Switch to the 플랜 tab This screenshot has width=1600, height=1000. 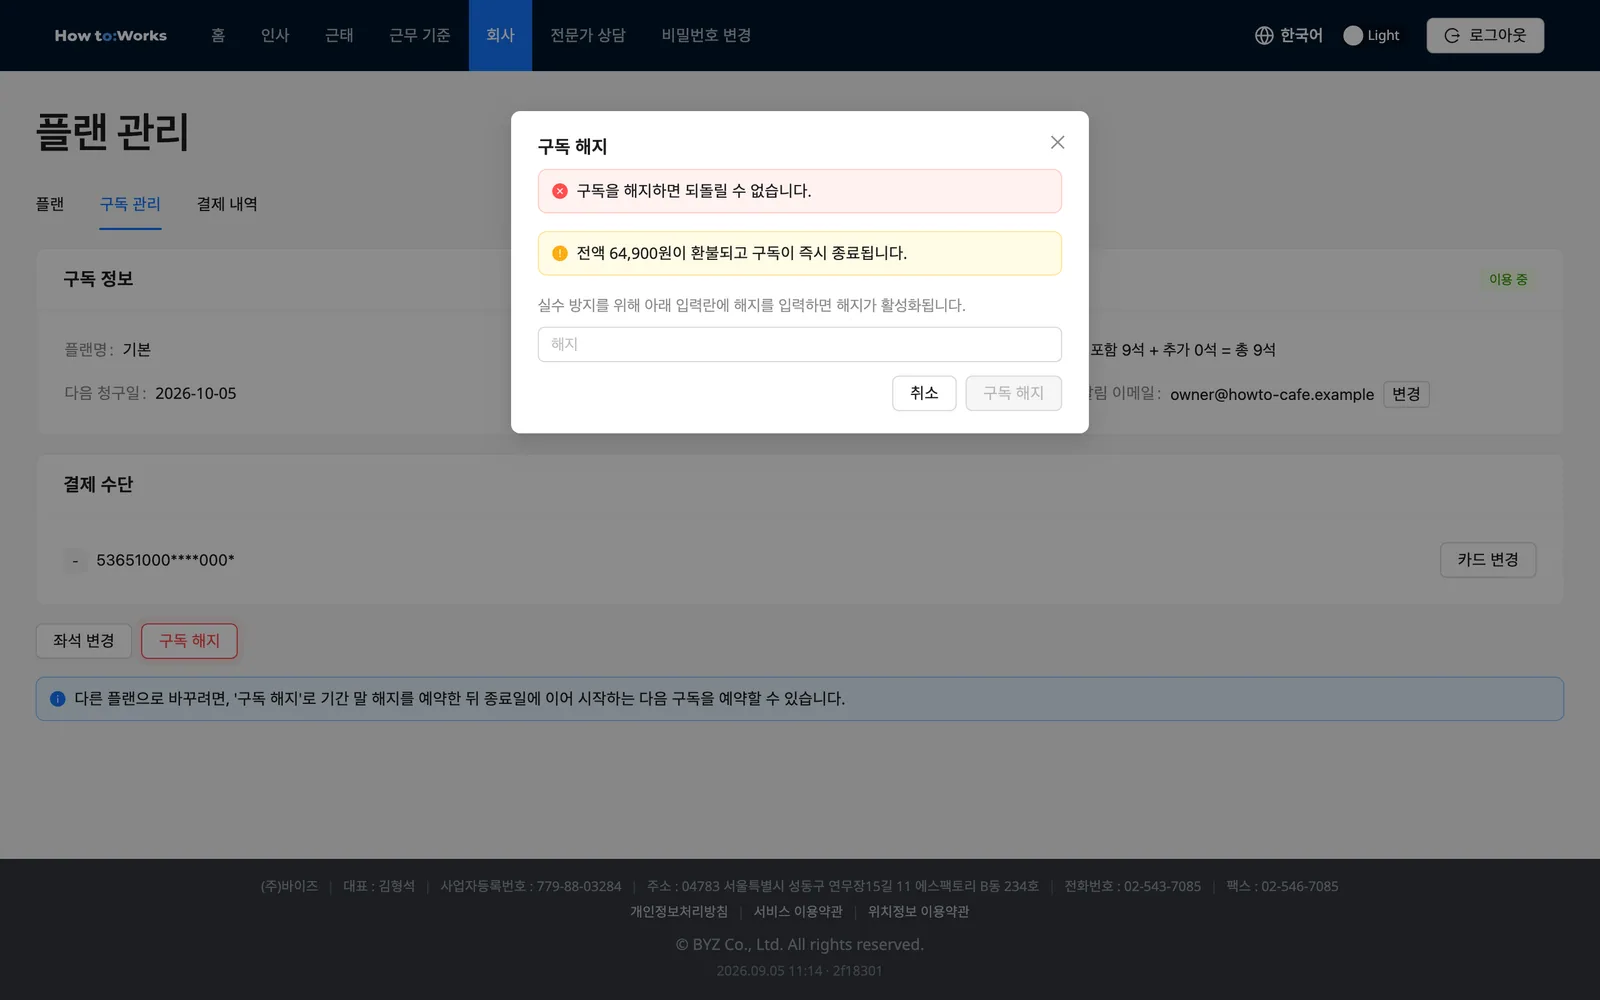click(50, 204)
